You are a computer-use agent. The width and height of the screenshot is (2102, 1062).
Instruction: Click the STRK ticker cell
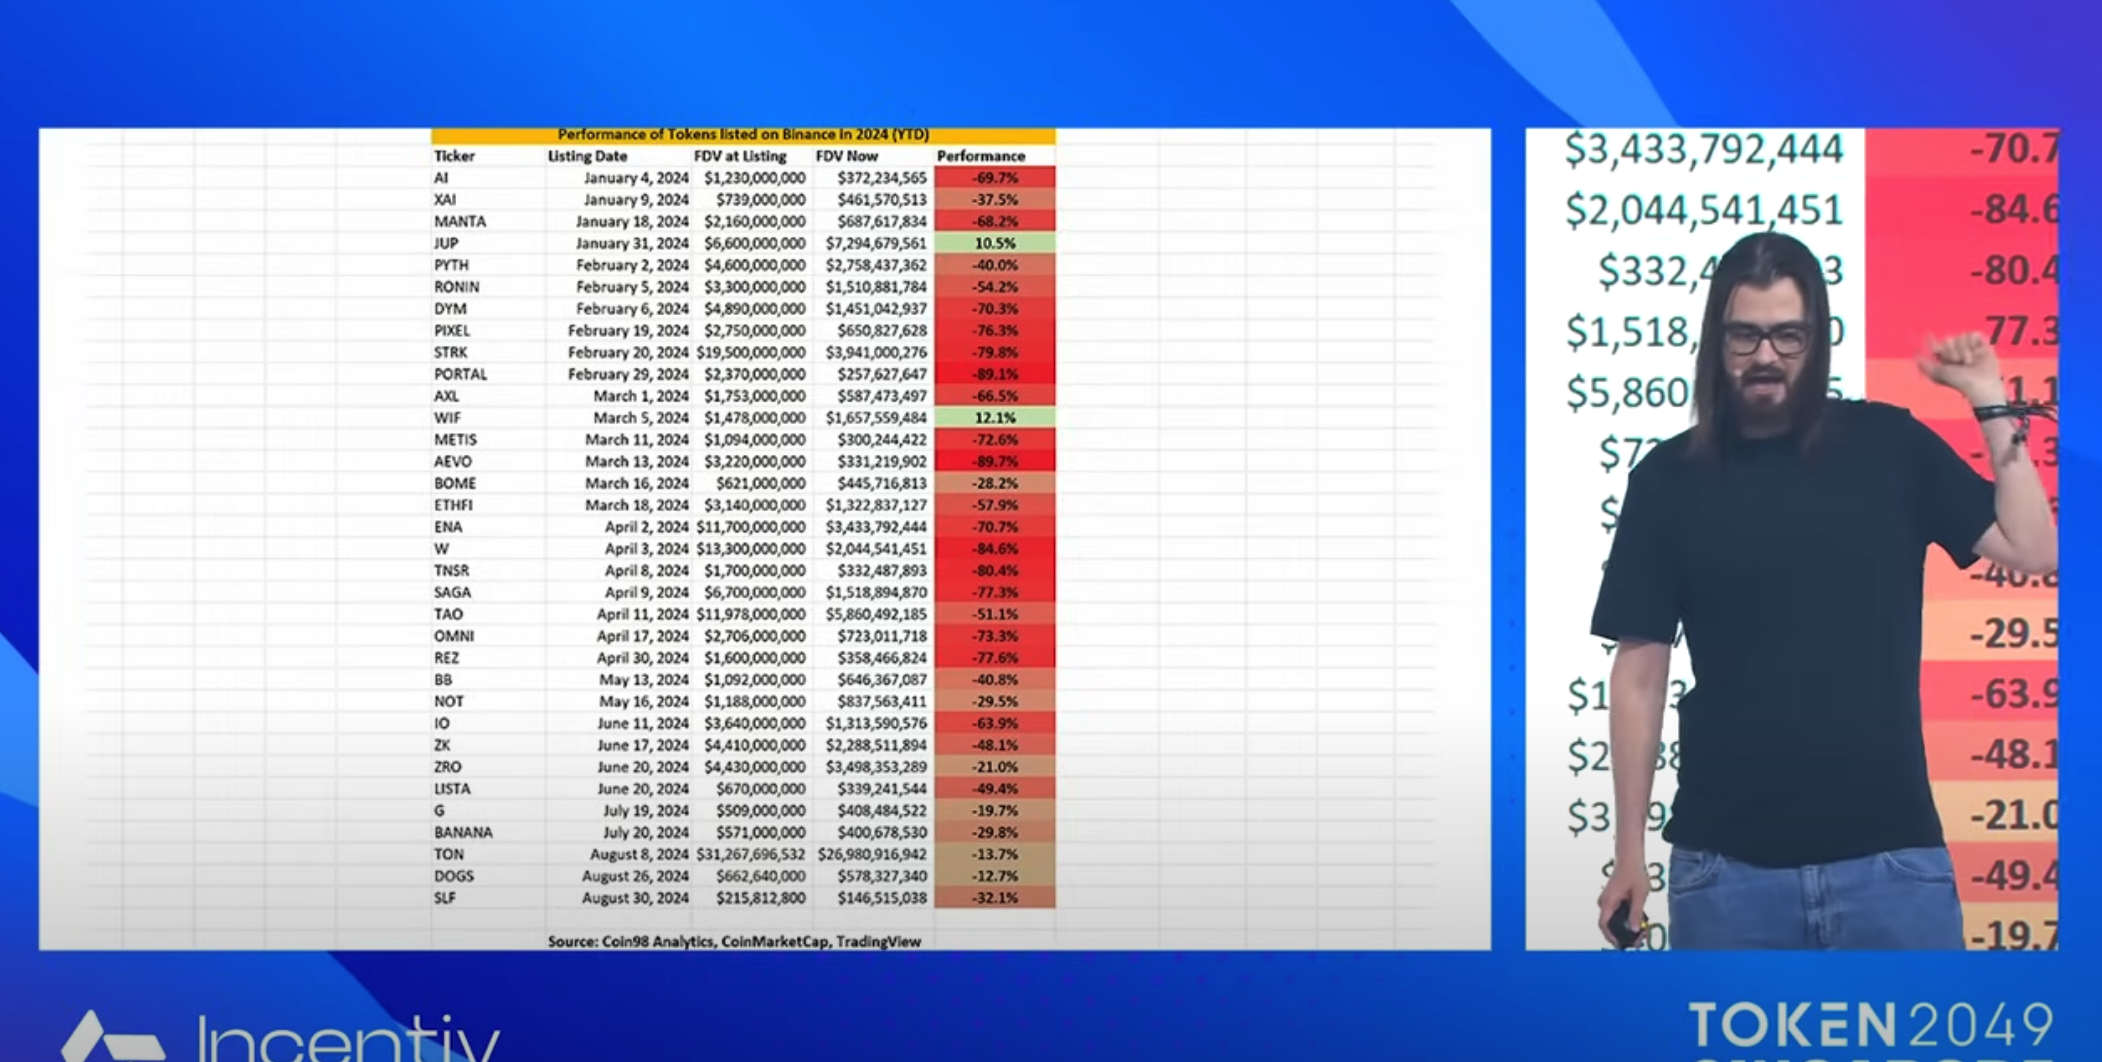pos(451,352)
